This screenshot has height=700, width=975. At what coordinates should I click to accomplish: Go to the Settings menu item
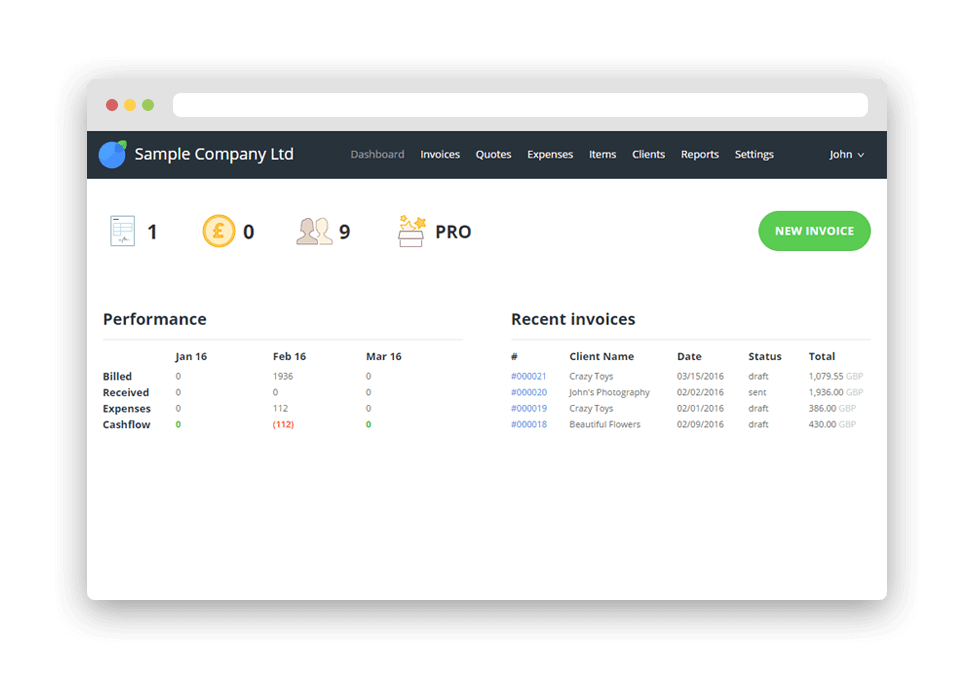point(754,154)
